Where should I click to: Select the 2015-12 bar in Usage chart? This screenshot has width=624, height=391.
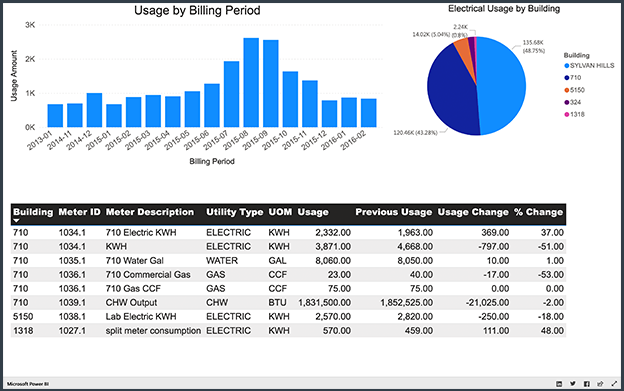[x=330, y=114]
